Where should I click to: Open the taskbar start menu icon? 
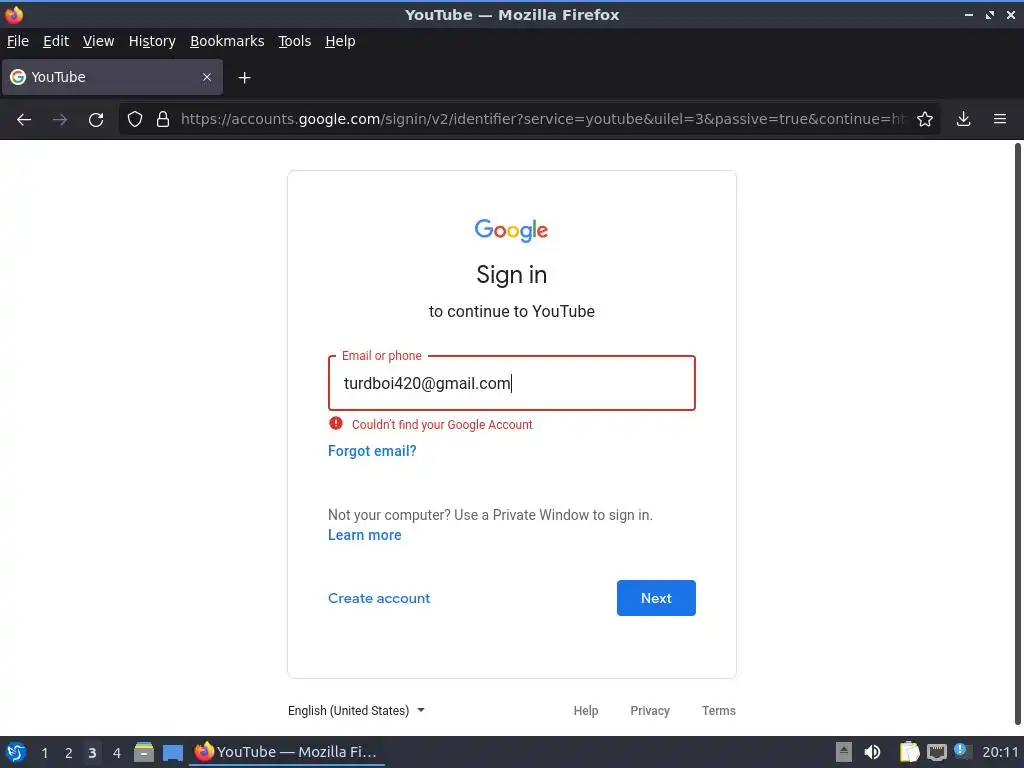pyautogui.click(x=16, y=752)
